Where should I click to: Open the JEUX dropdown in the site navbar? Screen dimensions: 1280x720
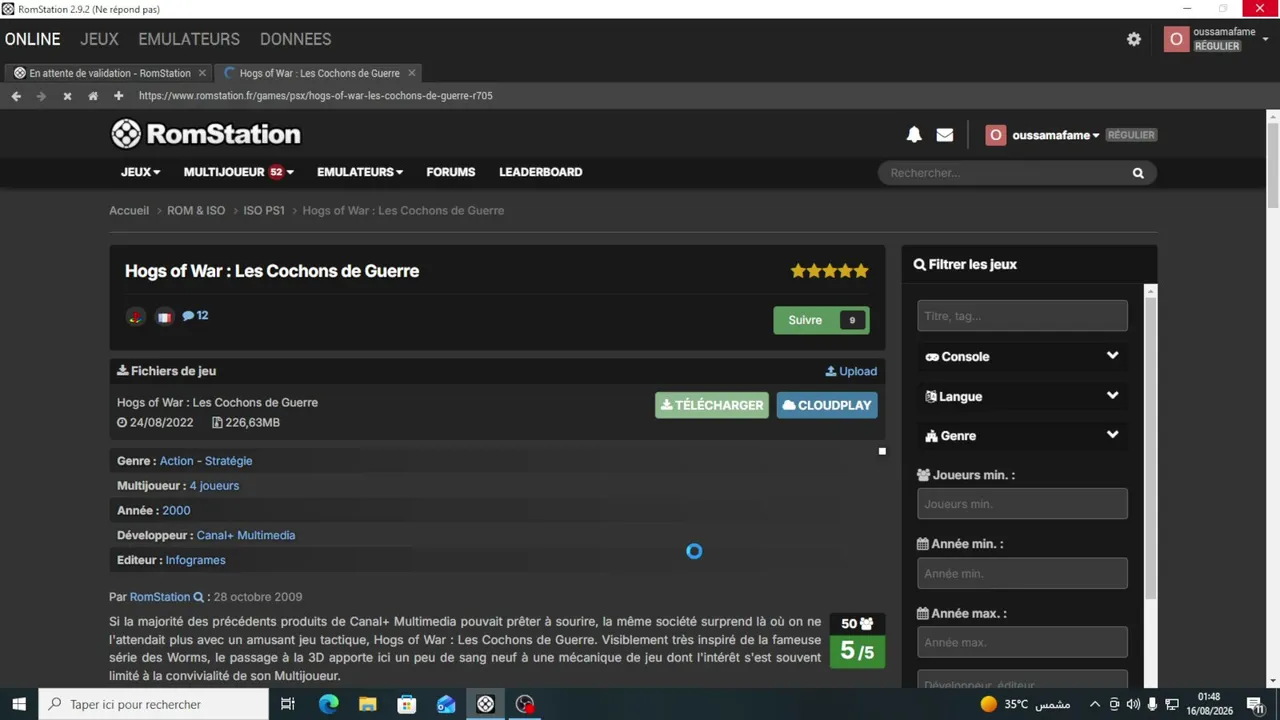pyautogui.click(x=140, y=172)
